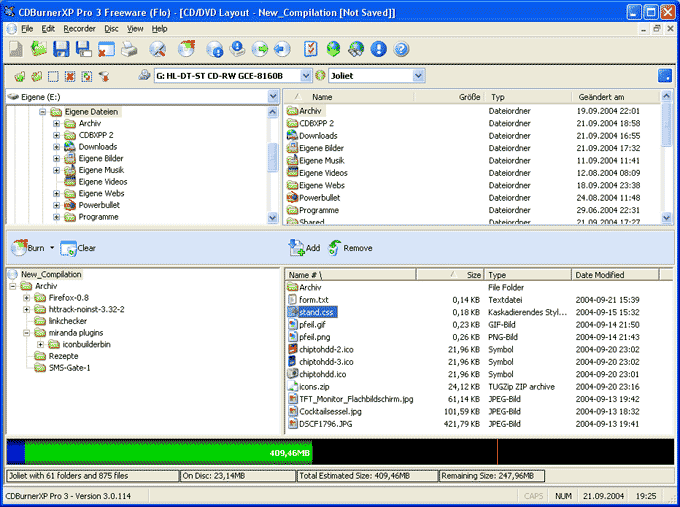
Task: Open the Disc menu
Action: pyautogui.click(x=111, y=29)
